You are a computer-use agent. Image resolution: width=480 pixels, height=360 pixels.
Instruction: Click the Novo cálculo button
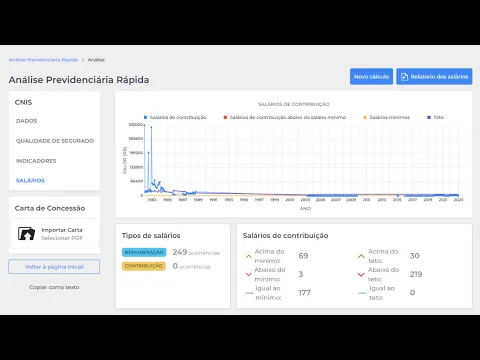click(371, 77)
